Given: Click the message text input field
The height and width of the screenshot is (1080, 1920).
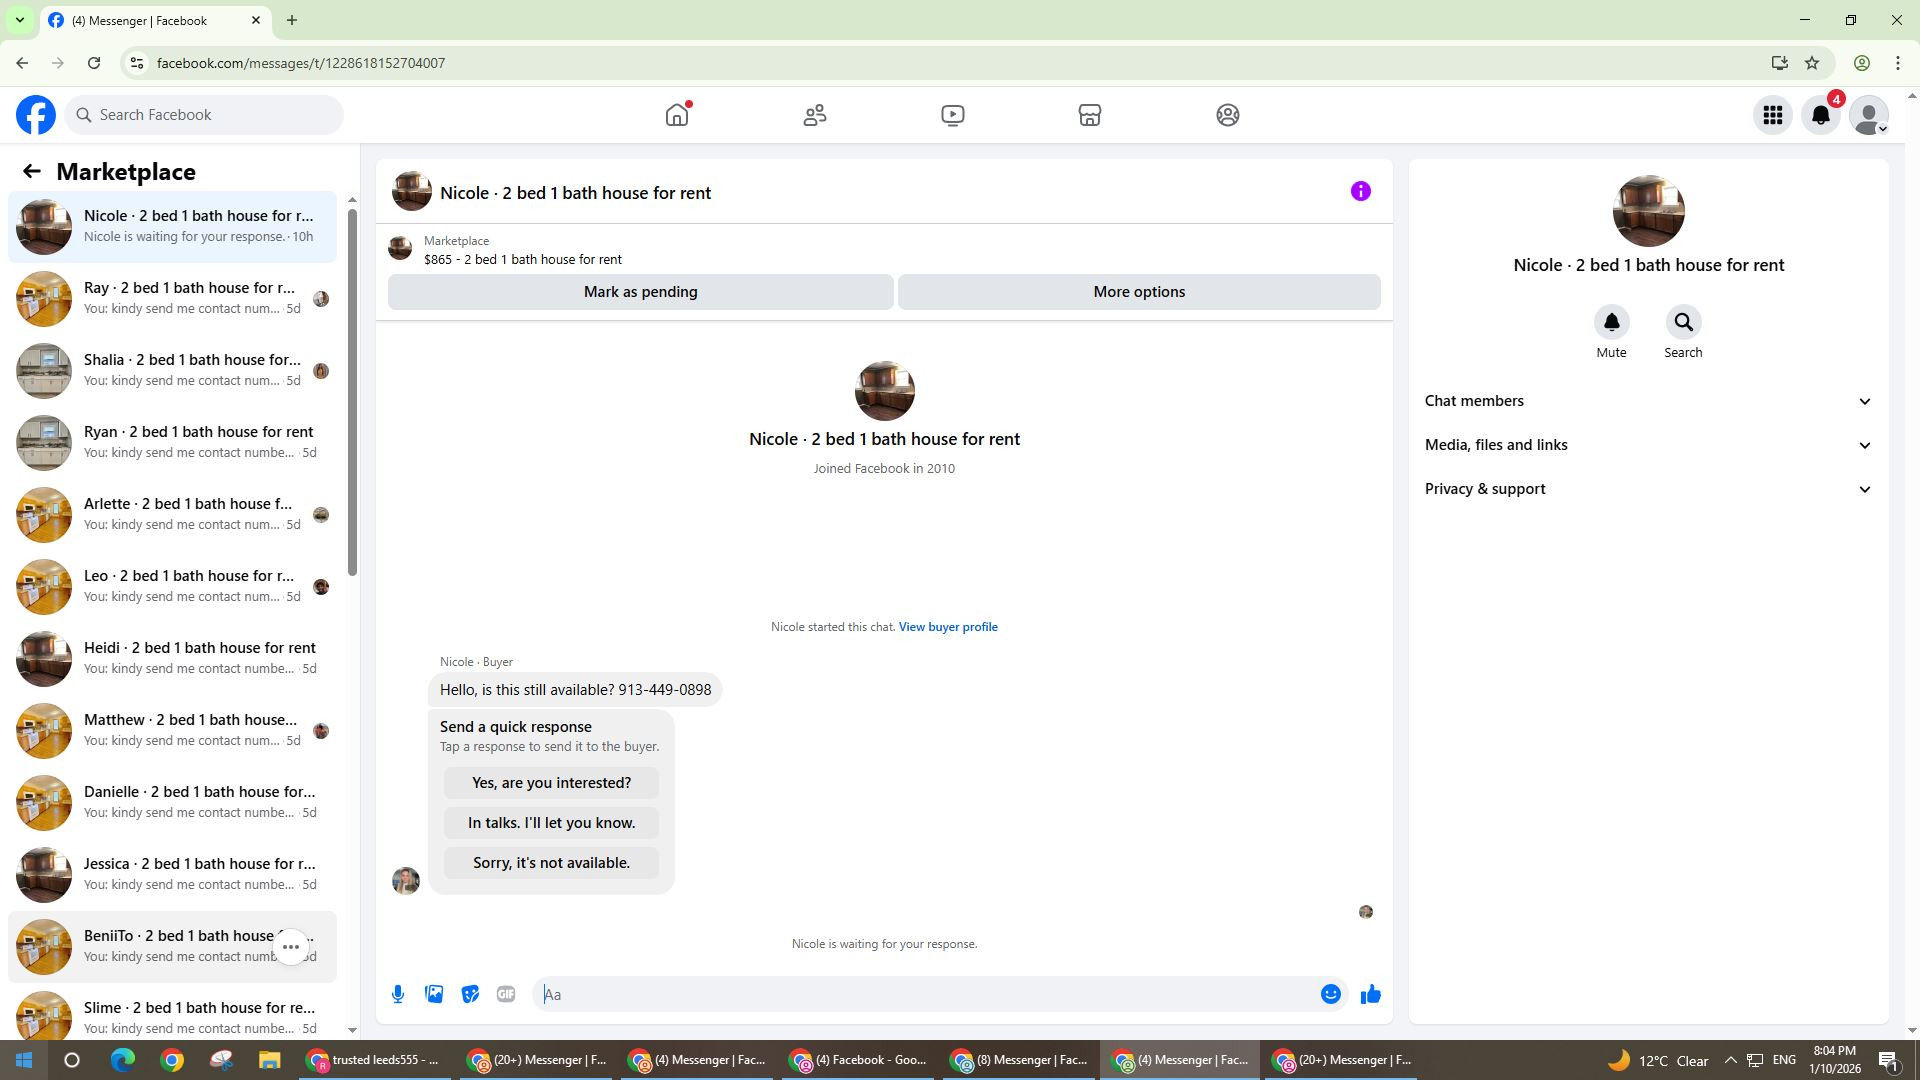Looking at the screenshot, I should [x=925, y=994].
